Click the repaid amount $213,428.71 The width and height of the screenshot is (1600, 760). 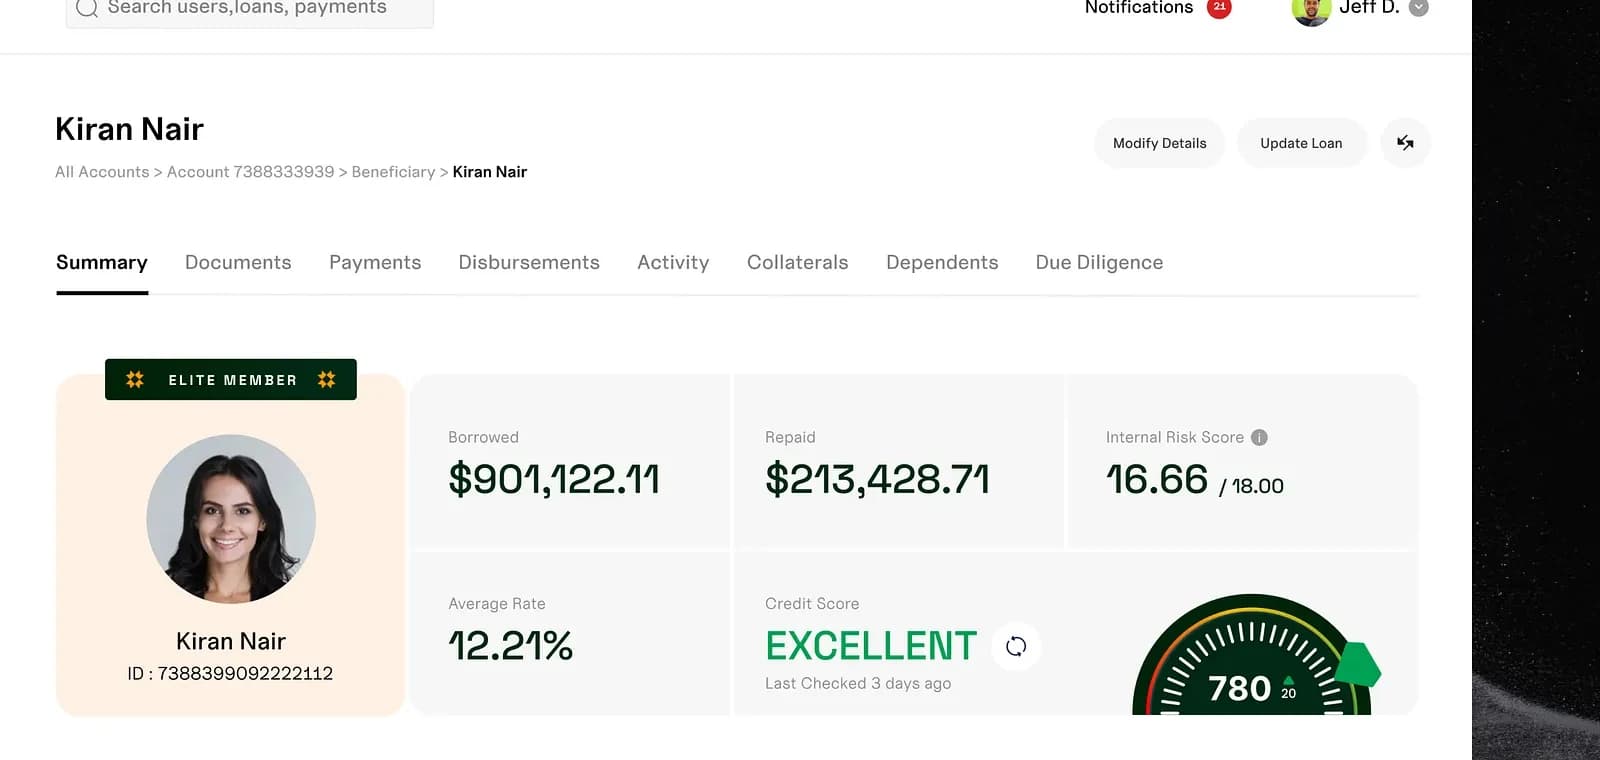click(x=877, y=479)
